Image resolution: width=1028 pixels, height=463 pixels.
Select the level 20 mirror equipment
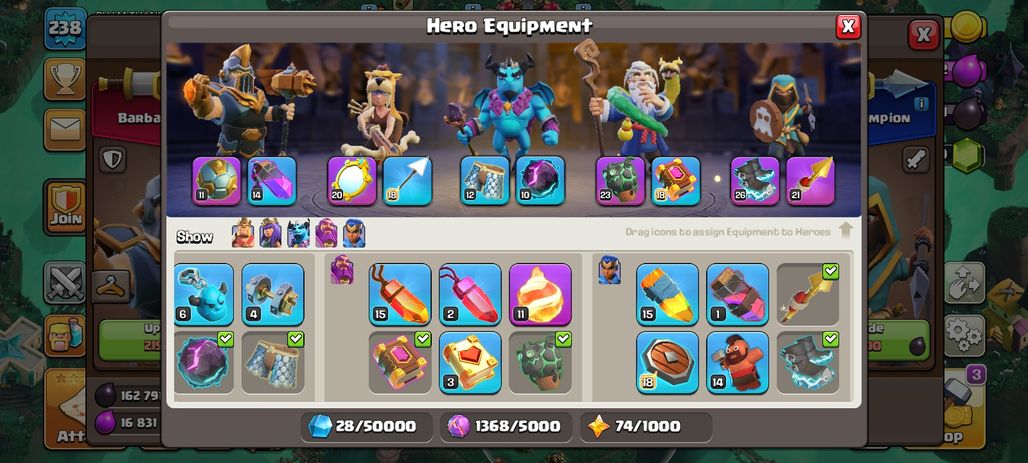pyautogui.click(x=352, y=181)
